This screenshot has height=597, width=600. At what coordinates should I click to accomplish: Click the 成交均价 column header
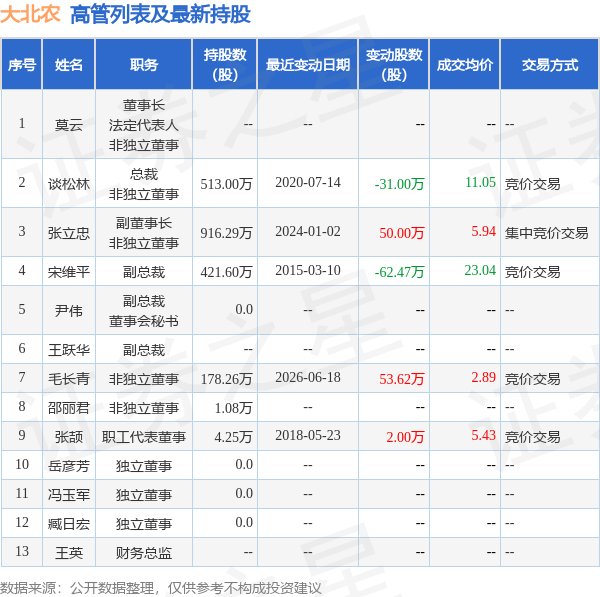click(x=465, y=65)
